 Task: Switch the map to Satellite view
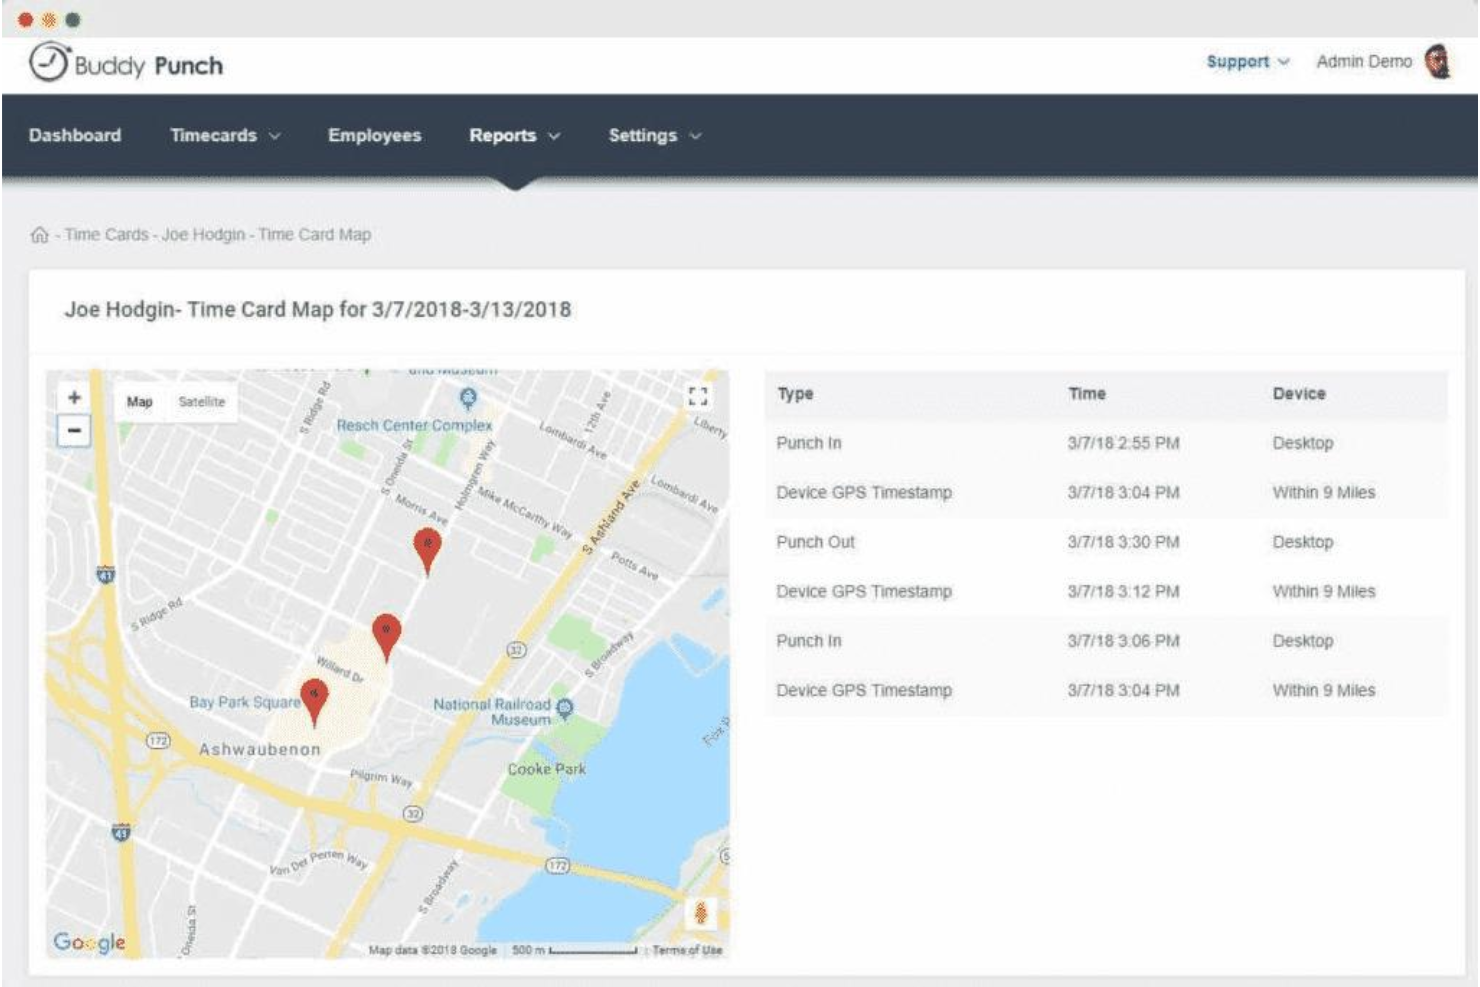[x=203, y=401]
